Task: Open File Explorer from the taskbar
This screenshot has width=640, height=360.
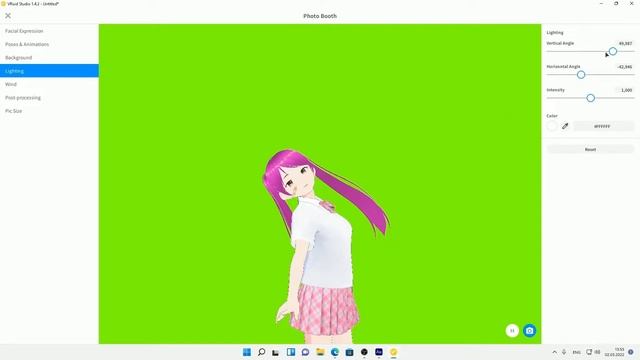Action: point(320,352)
